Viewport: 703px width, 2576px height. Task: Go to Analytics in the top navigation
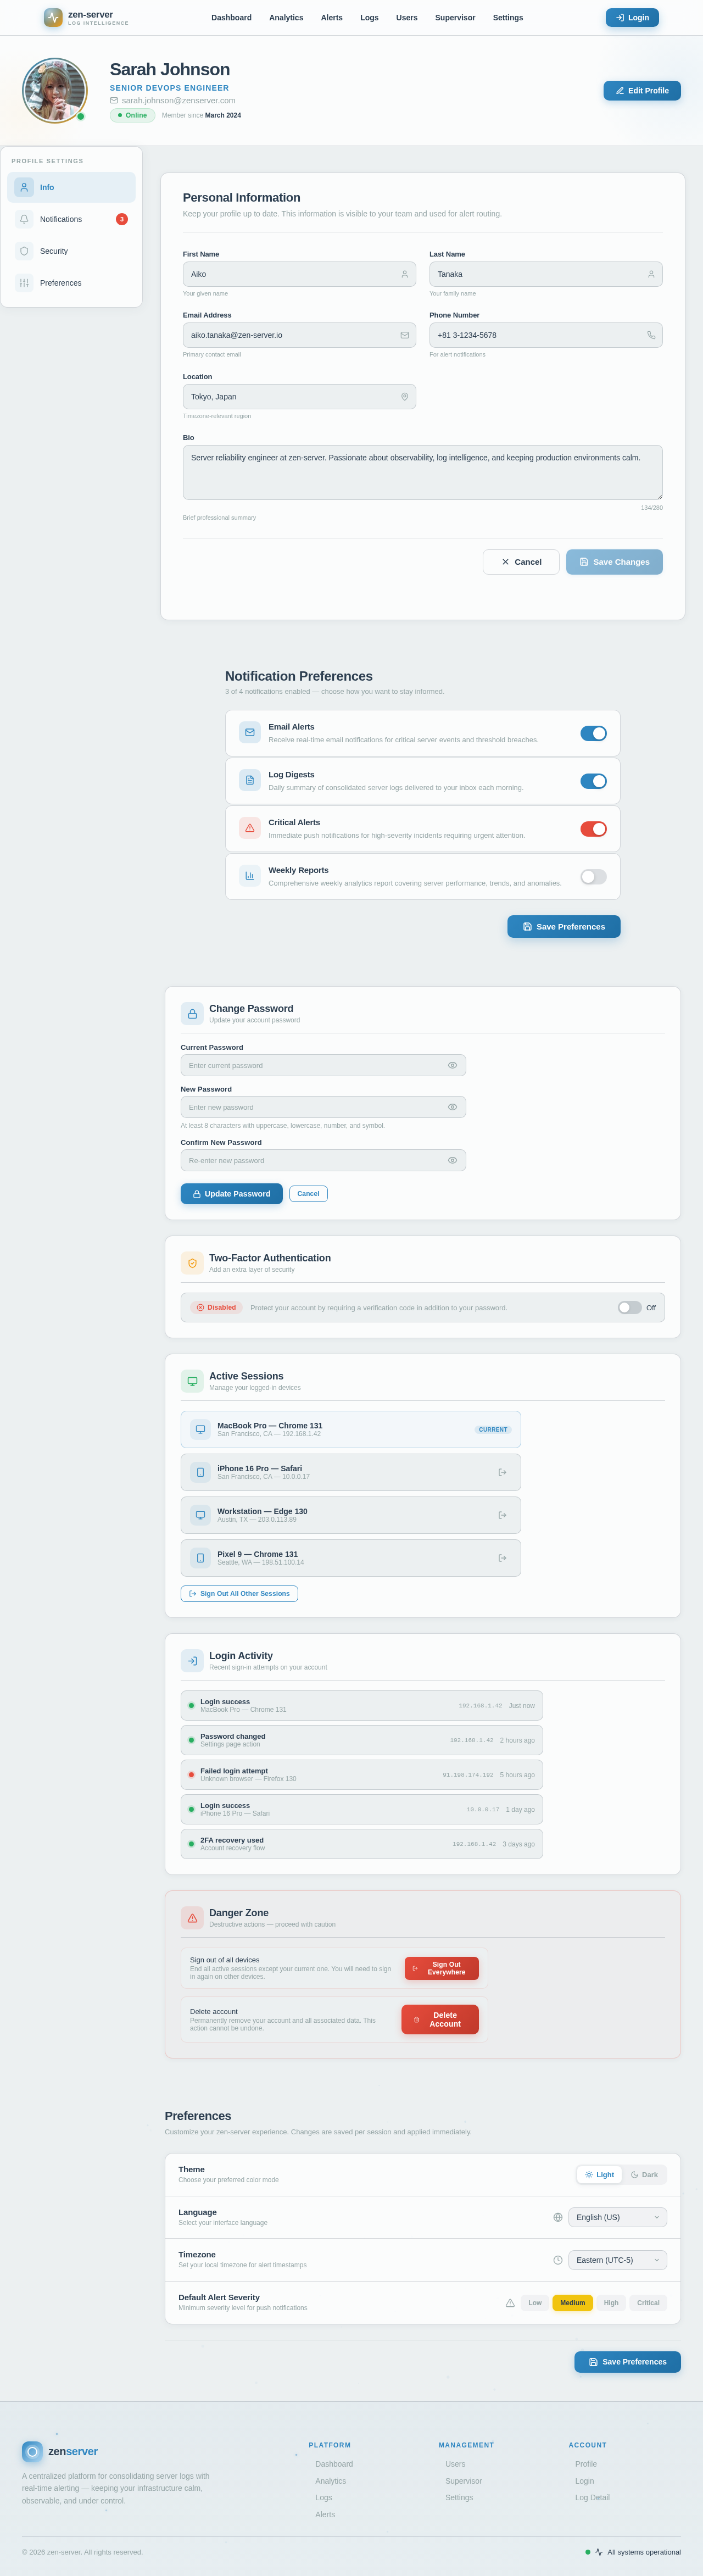286,18
